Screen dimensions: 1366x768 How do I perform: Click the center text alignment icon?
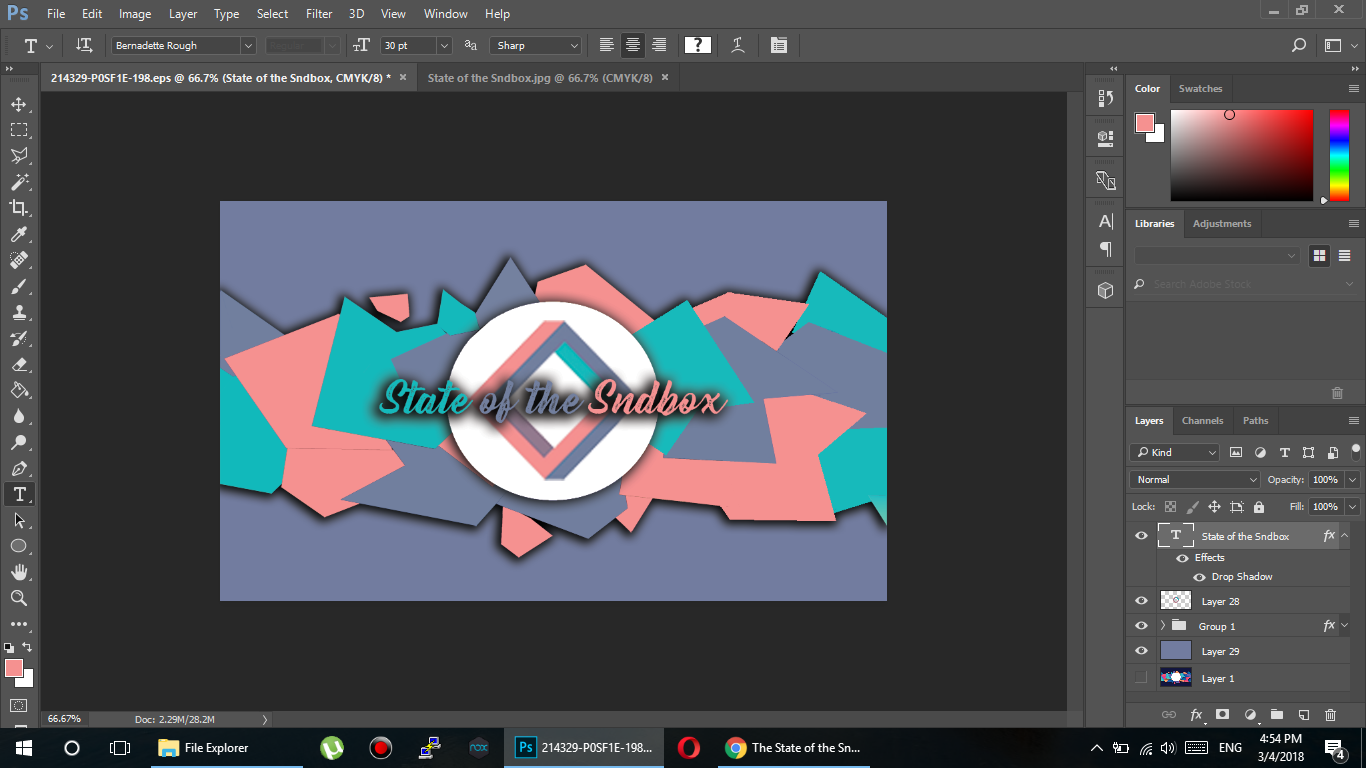coord(632,44)
